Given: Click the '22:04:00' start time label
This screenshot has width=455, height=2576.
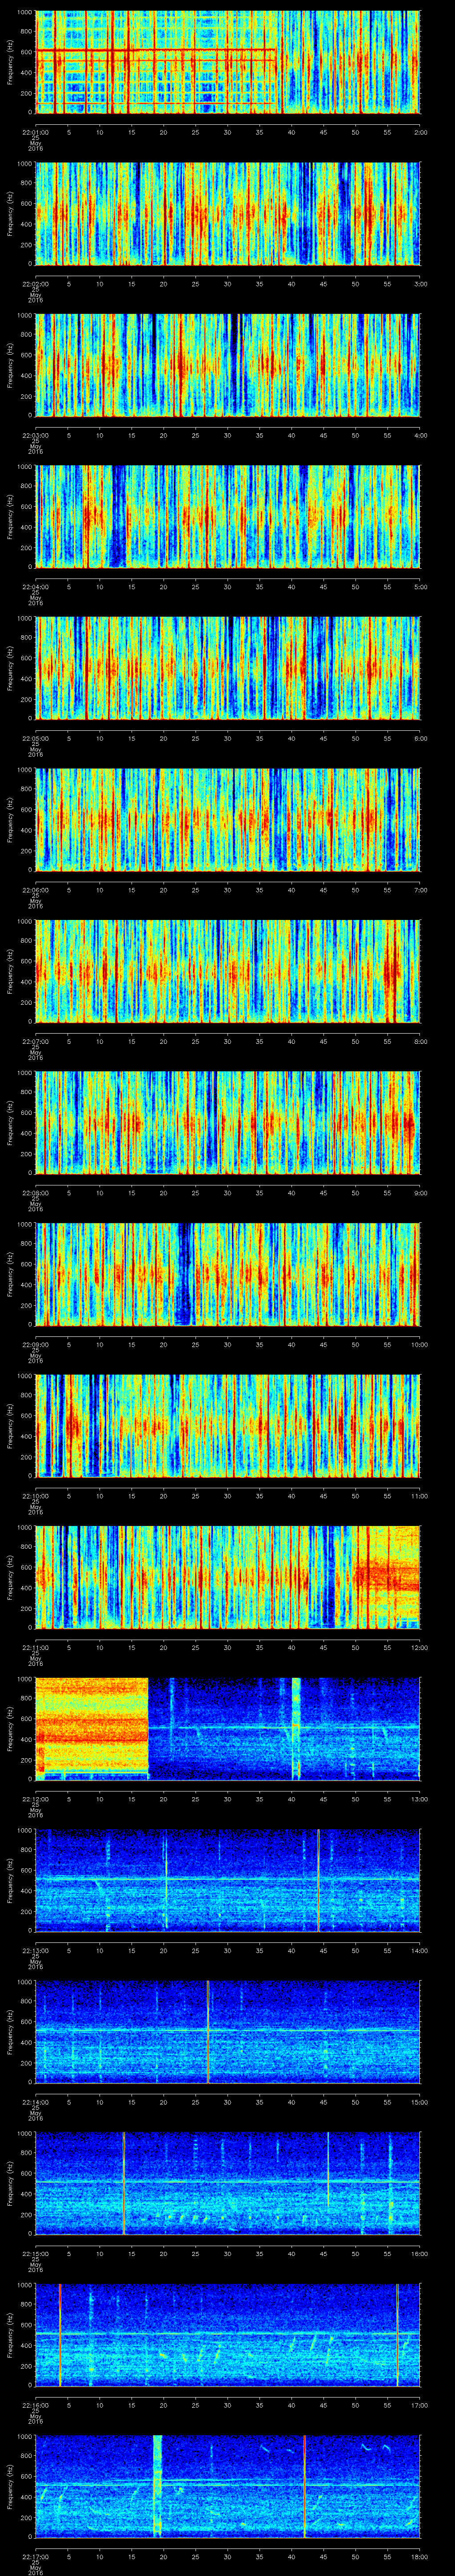Looking at the screenshot, I should pos(35,587).
